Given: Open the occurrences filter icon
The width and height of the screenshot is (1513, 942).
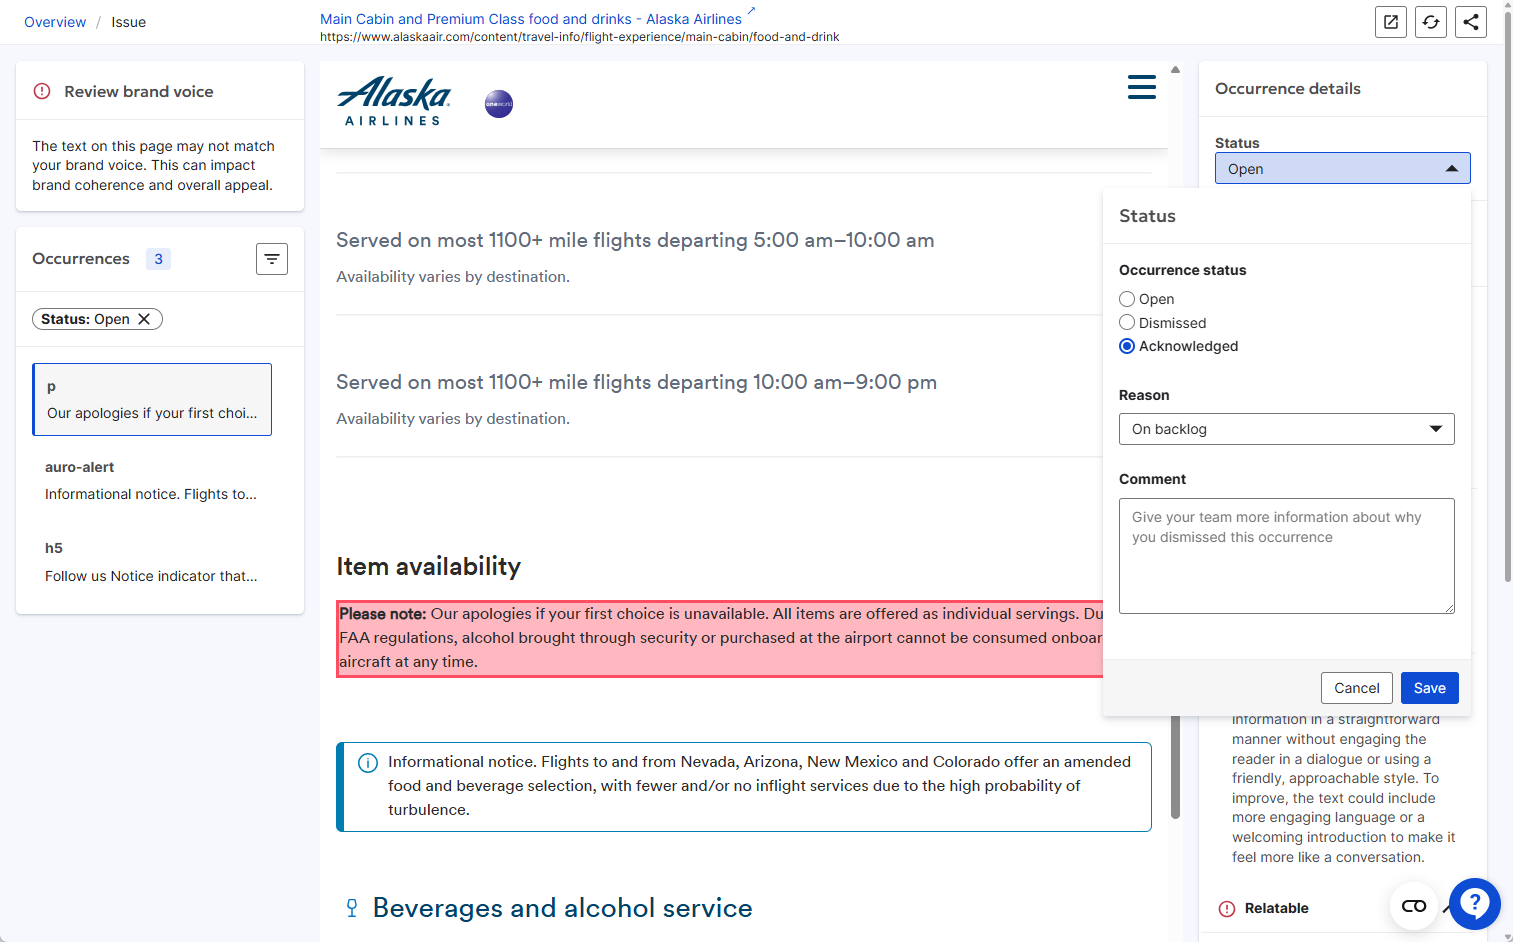Looking at the screenshot, I should point(272,259).
